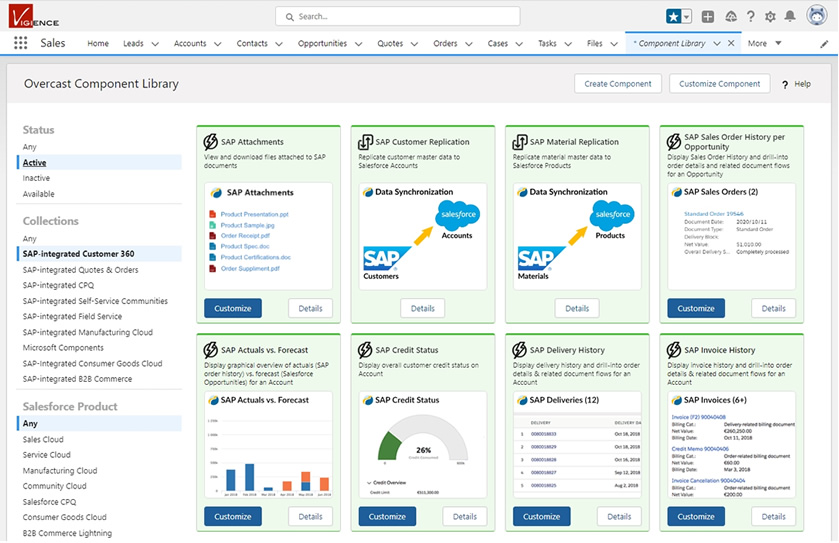Click the SAP Credit Status lightning icon

365,350
